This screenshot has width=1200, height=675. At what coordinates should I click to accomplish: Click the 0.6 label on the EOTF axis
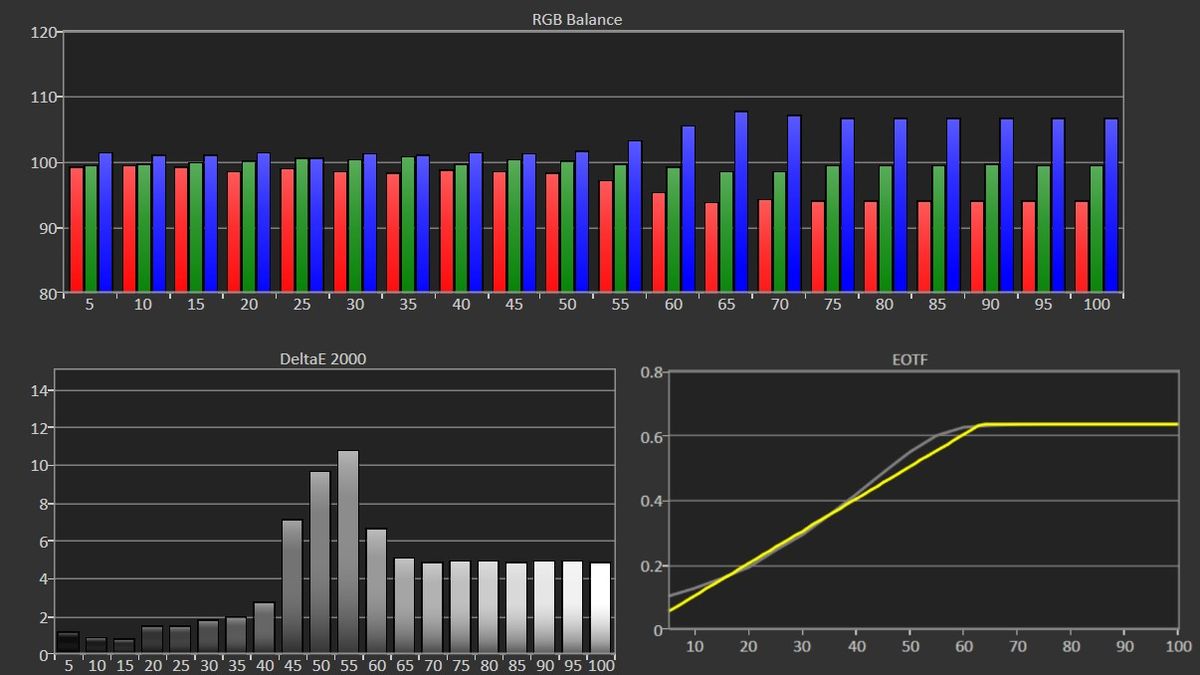pyautogui.click(x=651, y=436)
